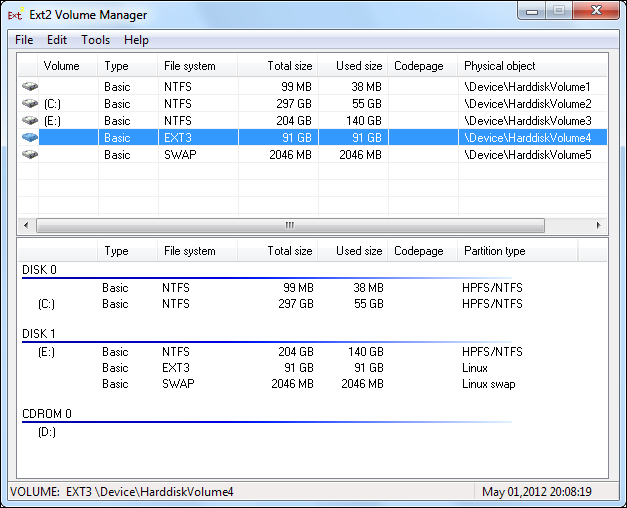Click the 99 MB partition under DISK 0

pos(298,288)
